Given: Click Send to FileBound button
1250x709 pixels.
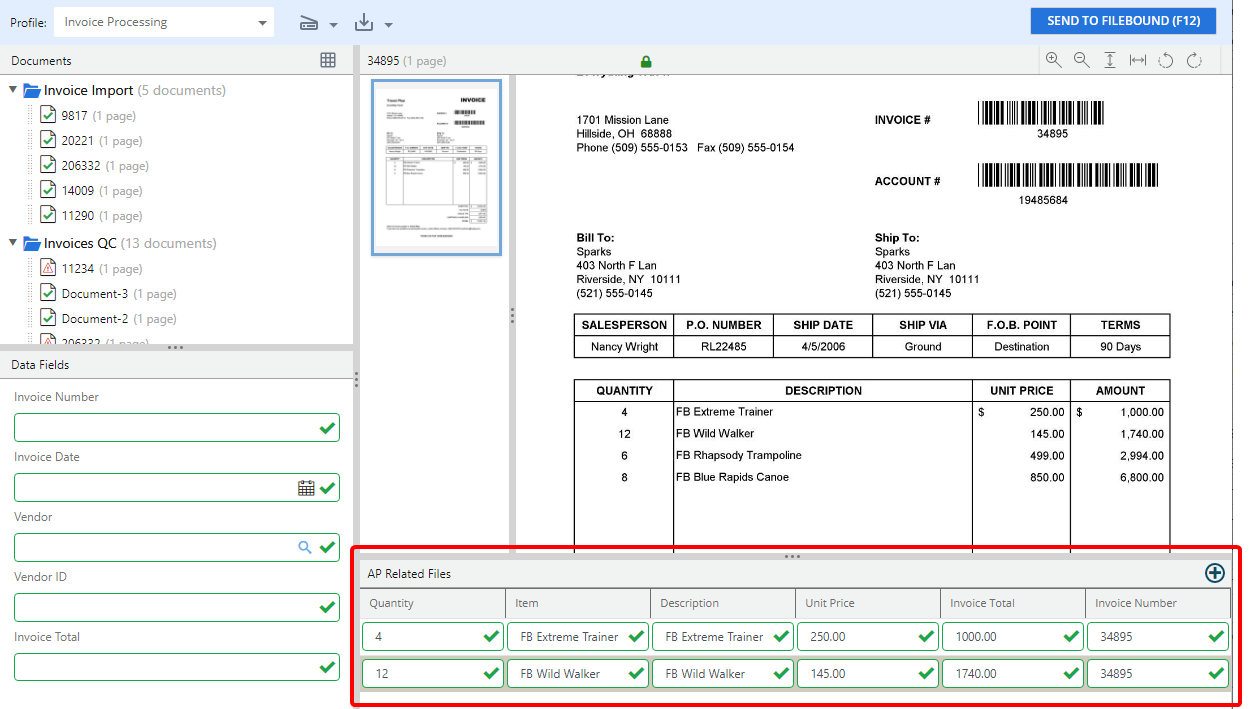Looking at the screenshot, I should click(x=1123, y=21).
